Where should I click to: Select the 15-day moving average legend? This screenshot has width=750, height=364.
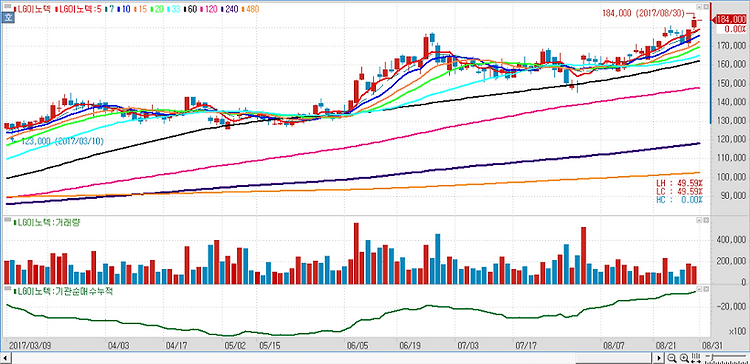click(141, 9)
